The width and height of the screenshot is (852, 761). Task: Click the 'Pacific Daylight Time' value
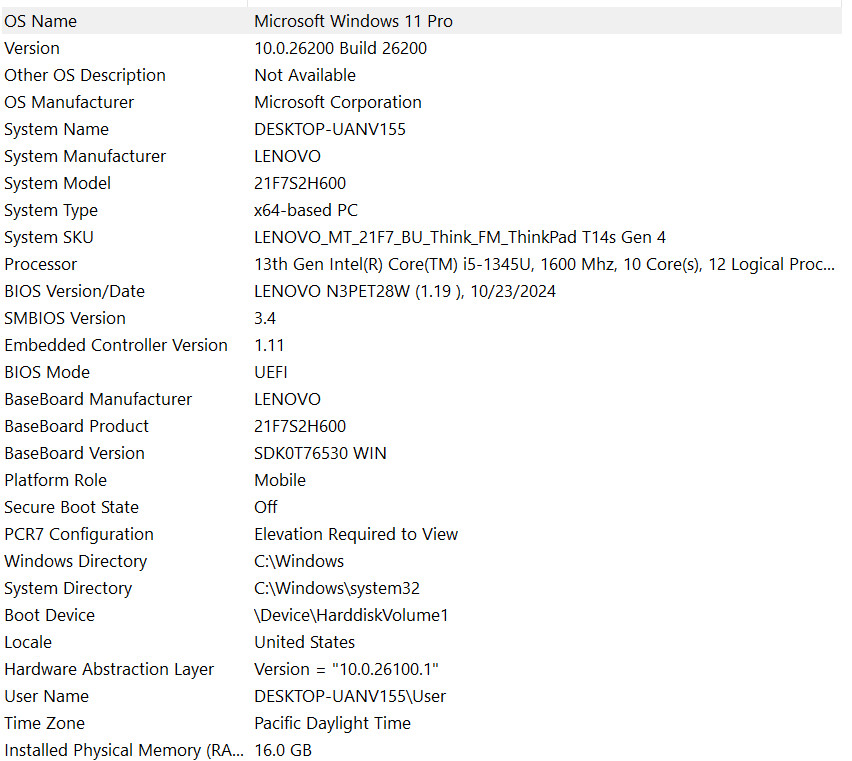coord(333,724)
